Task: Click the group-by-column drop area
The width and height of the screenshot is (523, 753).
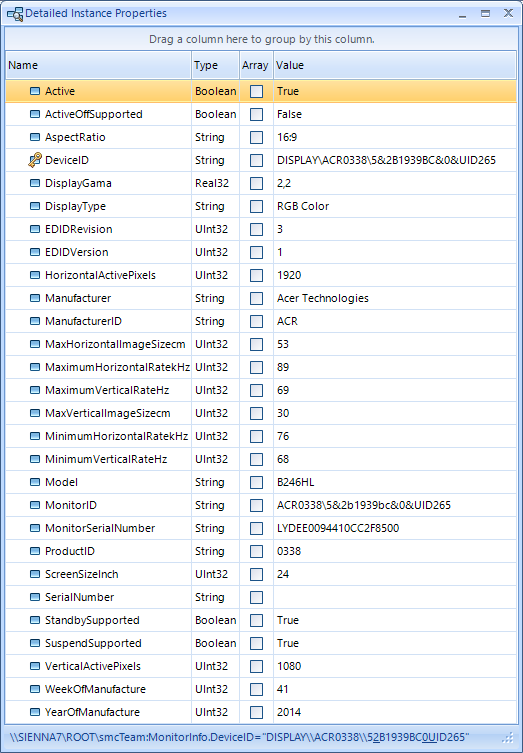Action: click(261, 39)
